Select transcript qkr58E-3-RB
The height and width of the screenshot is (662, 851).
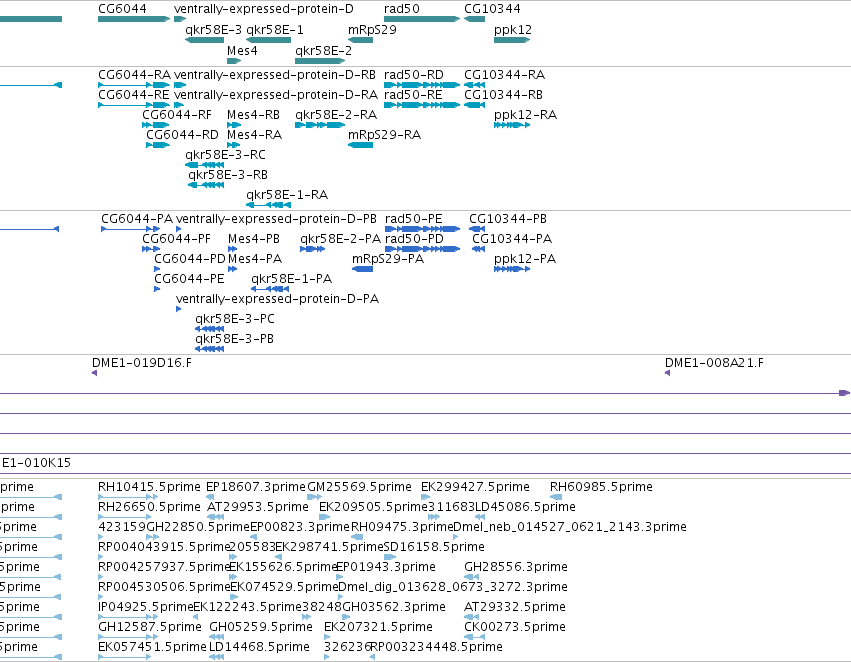(228, 175)
